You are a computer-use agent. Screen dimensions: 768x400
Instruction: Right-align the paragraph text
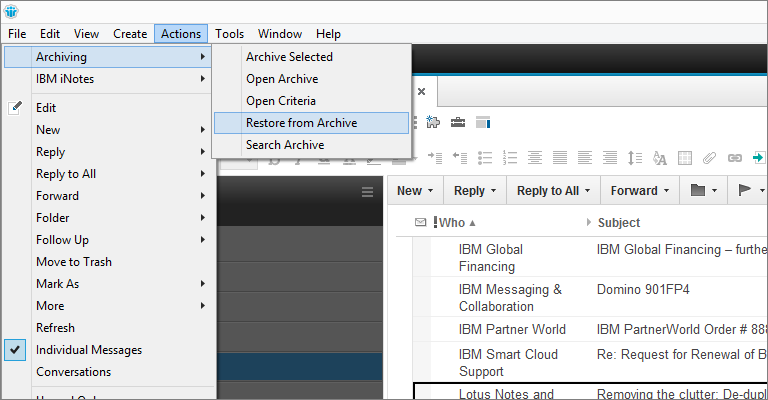610,158
